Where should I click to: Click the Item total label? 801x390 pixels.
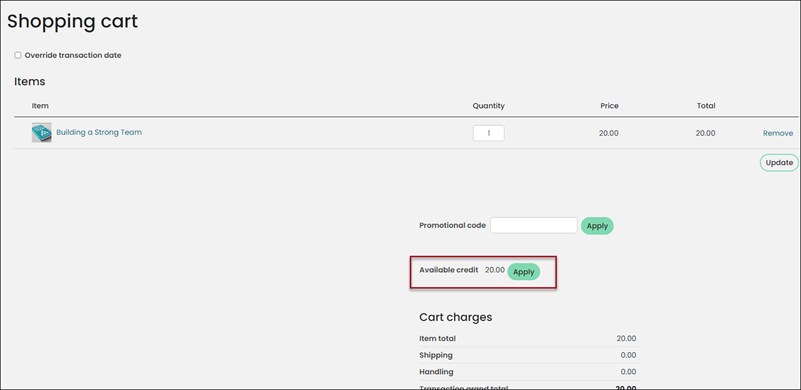pos(437,338)
